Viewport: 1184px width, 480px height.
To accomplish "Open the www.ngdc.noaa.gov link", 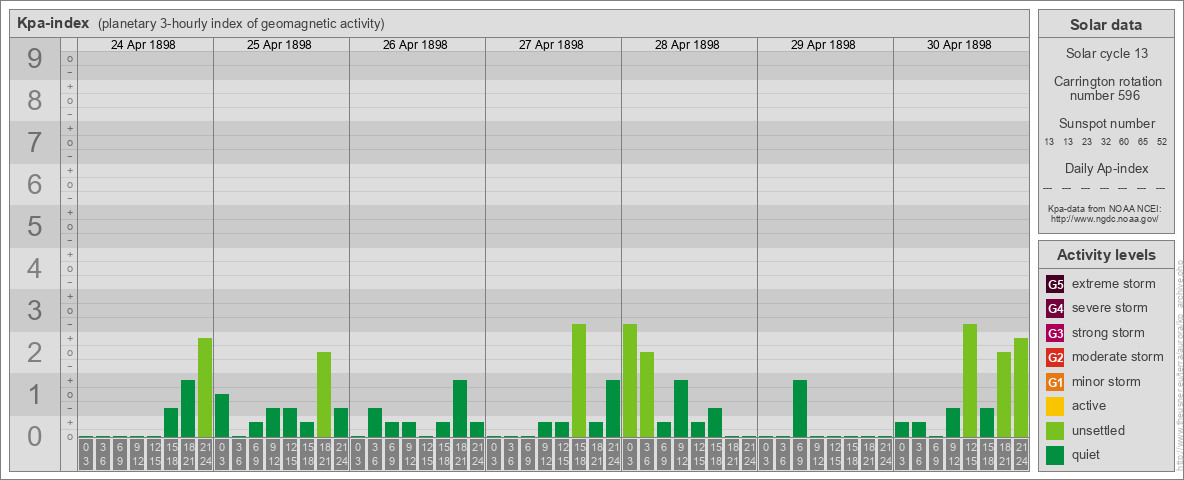I will tap(1103, 218).
